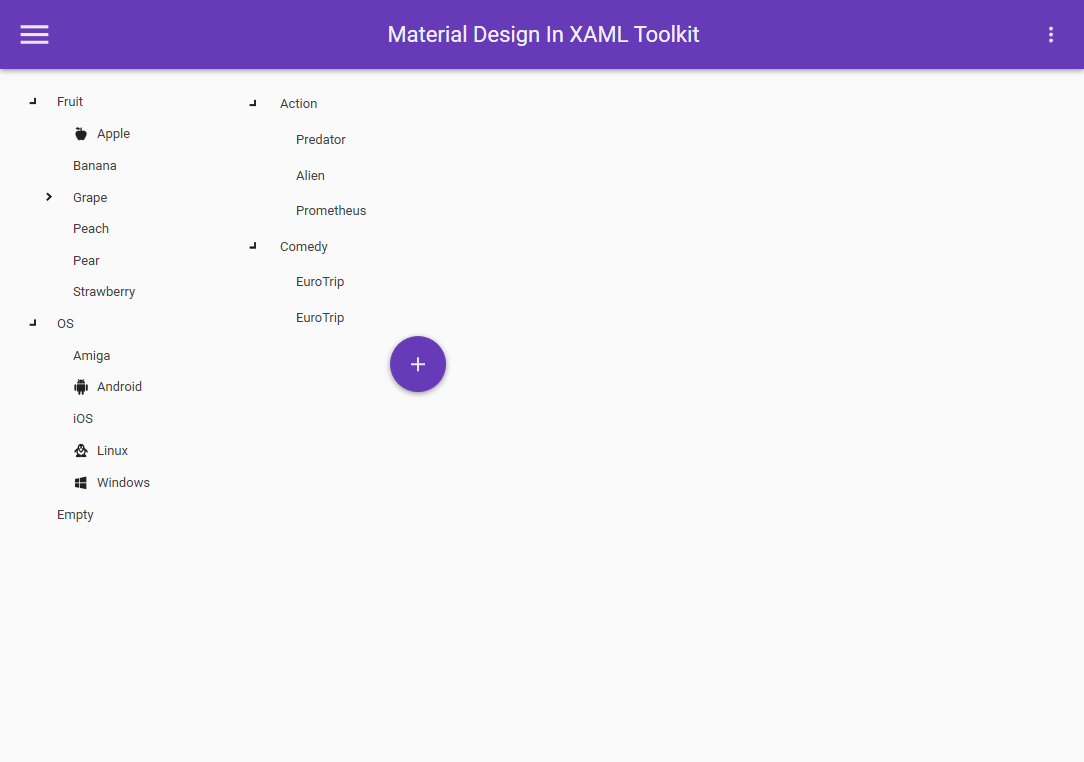This screenshot has width=1084, height=762.
Task: Expand the Grape tree node
Action: [x=49, y=197]
